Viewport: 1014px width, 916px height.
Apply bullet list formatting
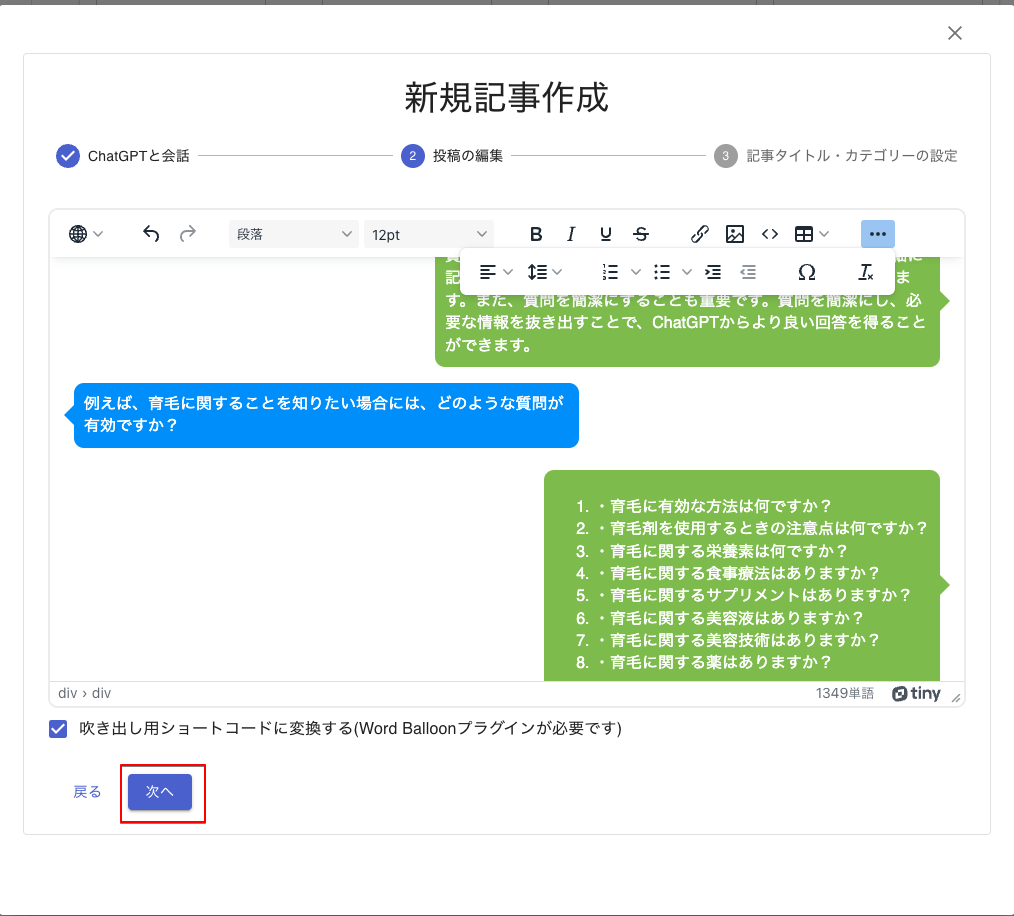(662, 272)
